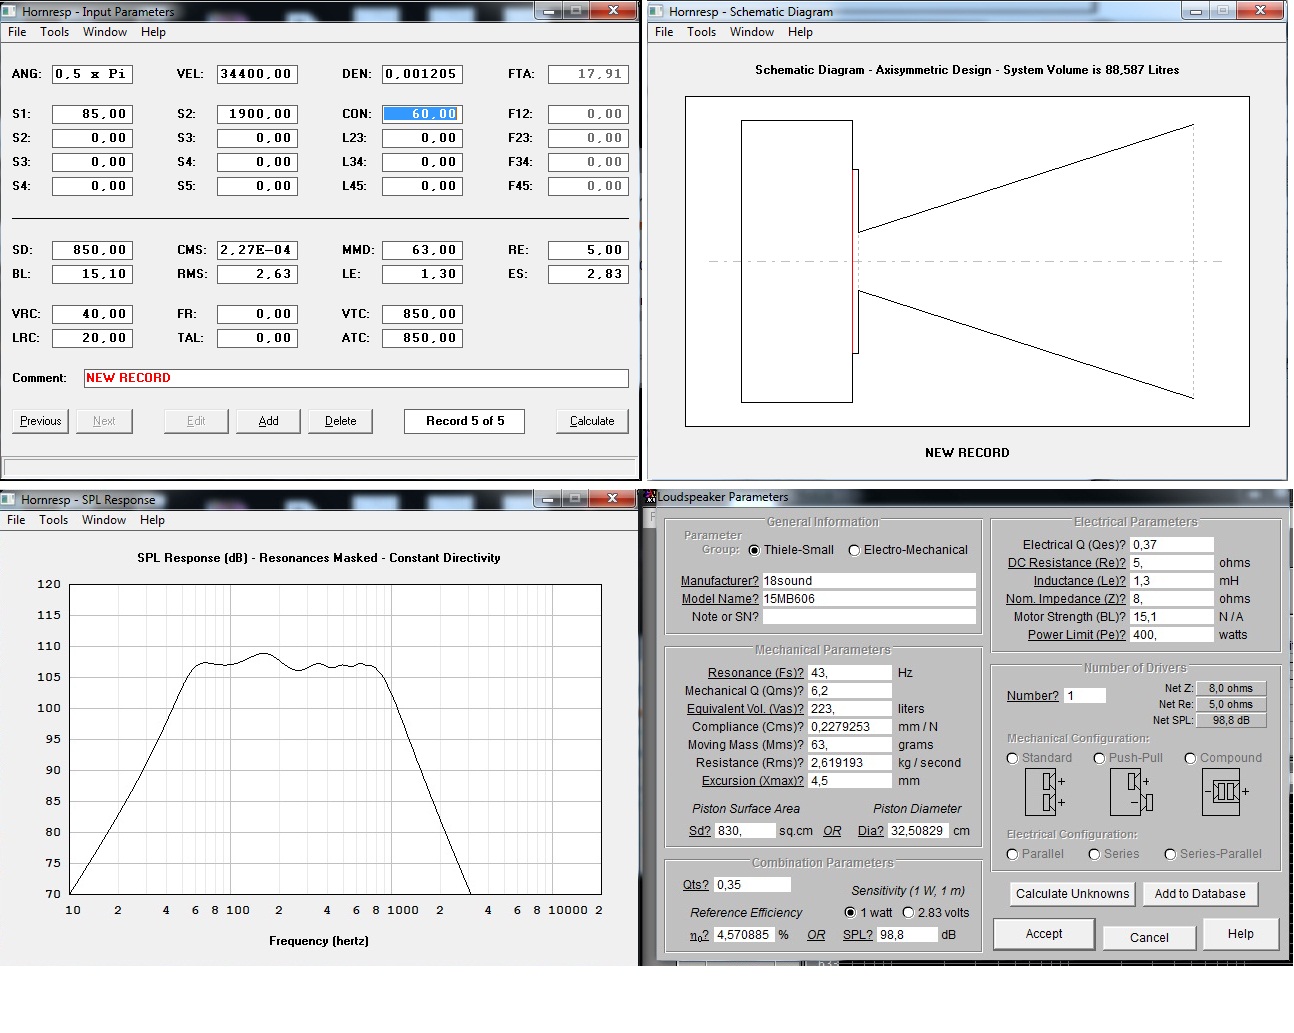Click the Manufacturer? link

[719, 581]
